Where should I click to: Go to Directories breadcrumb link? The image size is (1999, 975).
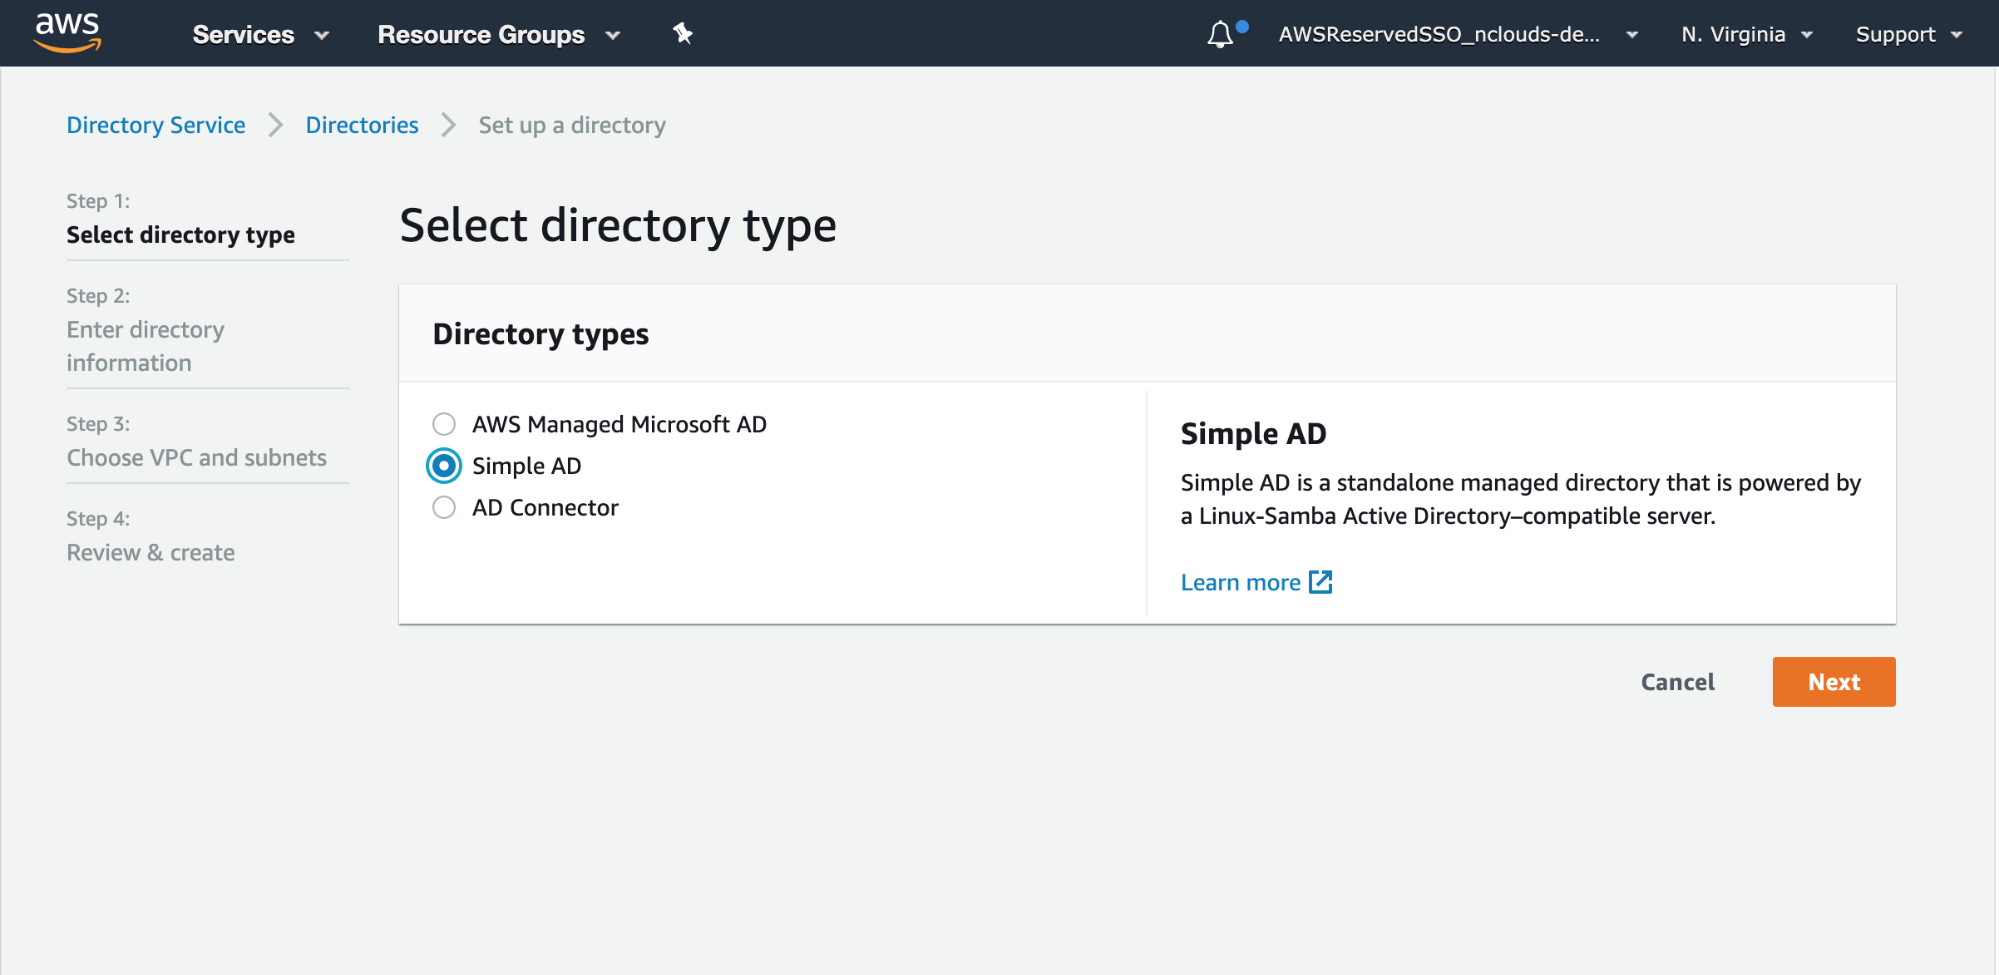coord(362,125)
